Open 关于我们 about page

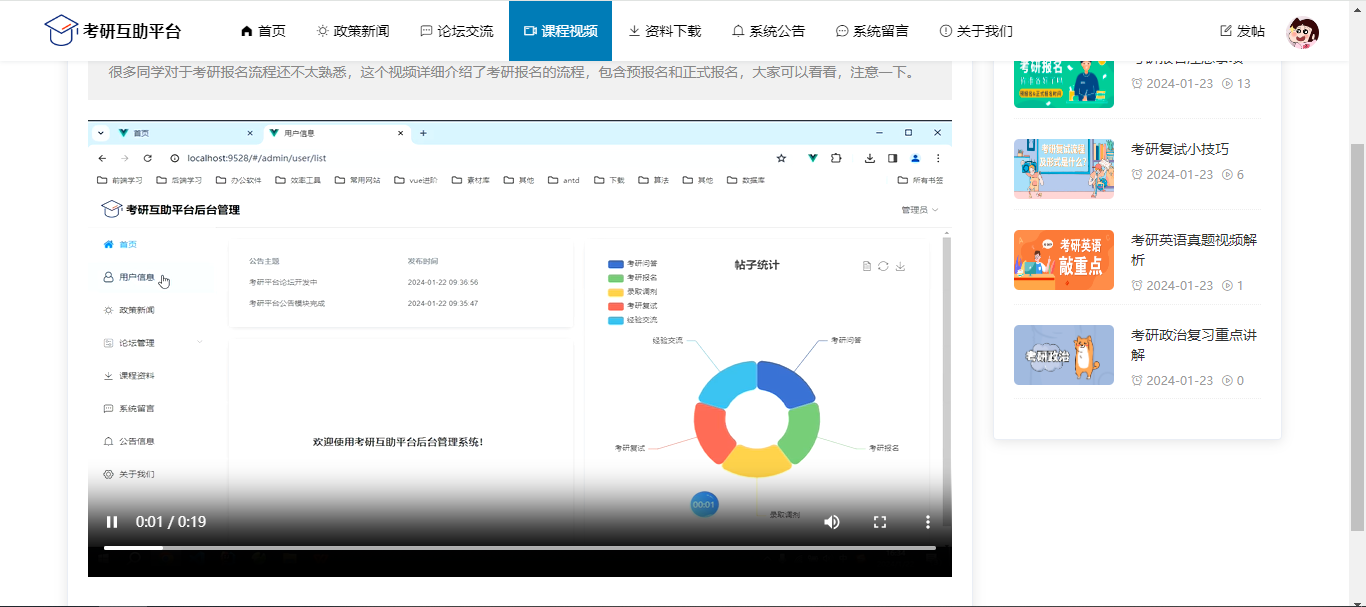click(x=976, y=31)
